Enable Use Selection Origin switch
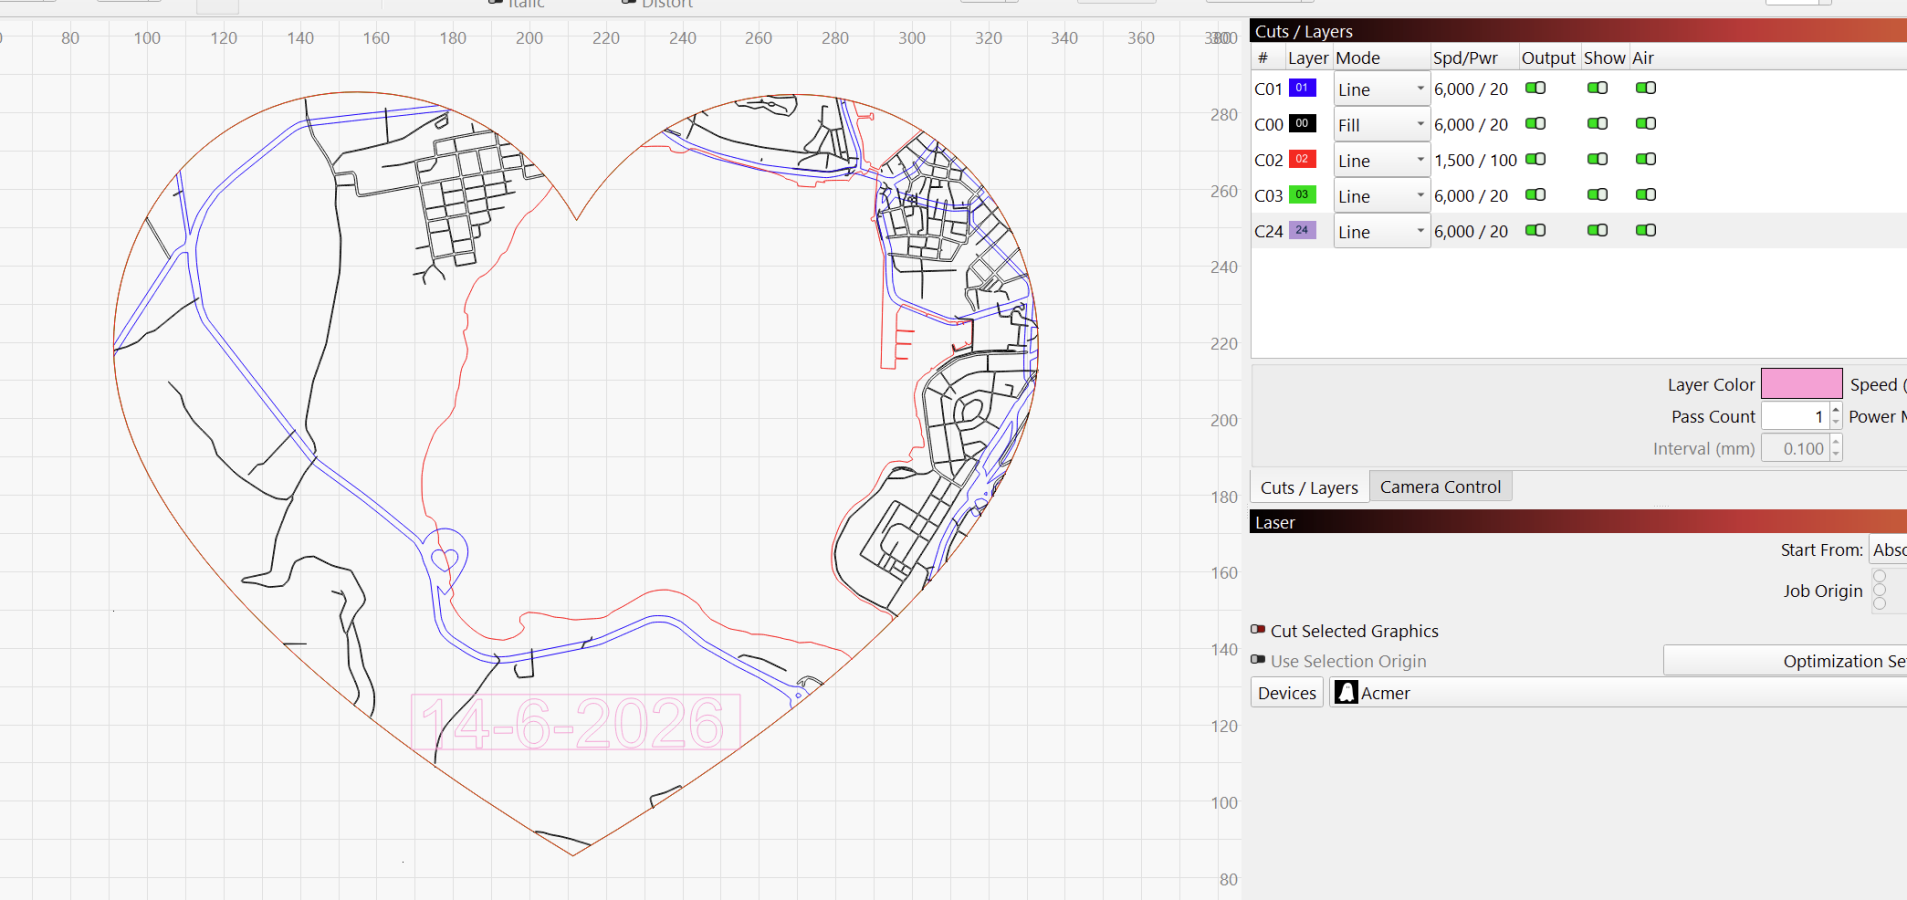Screen dimensions: 1907x900 pos(1258,660)
